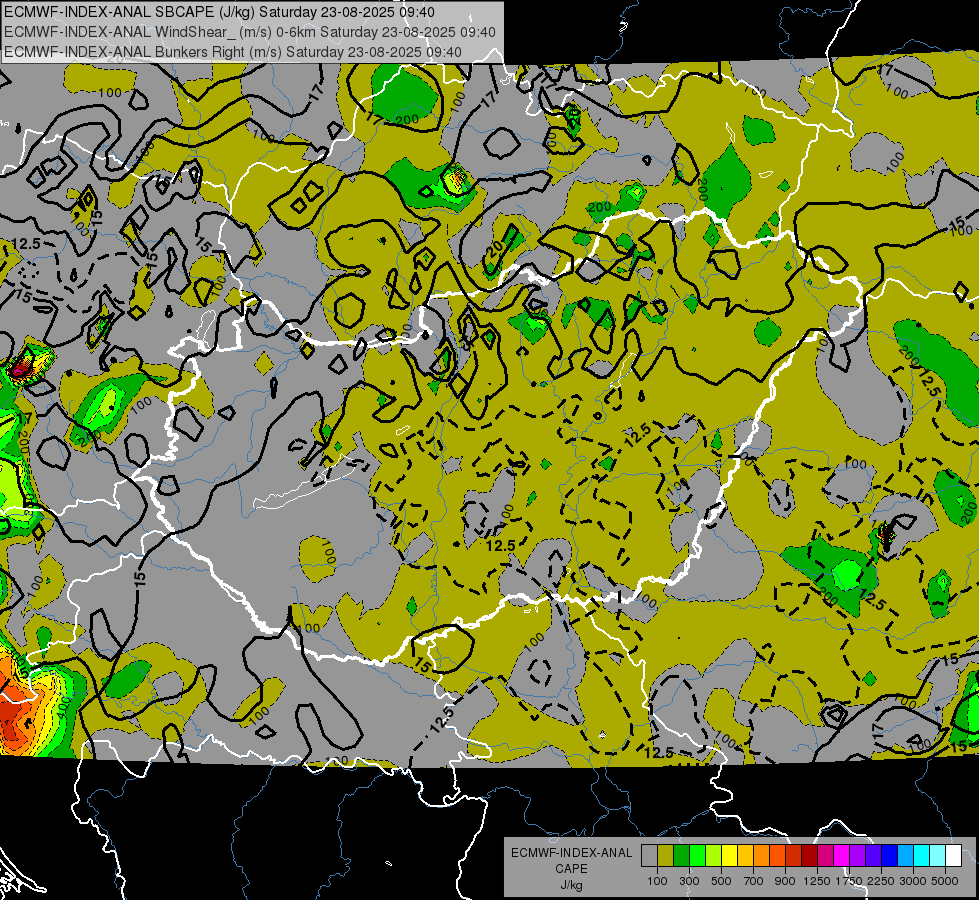Select the dark green legend swatch
The height and width of the screenshot is (900, 979).
pos(681,856)
